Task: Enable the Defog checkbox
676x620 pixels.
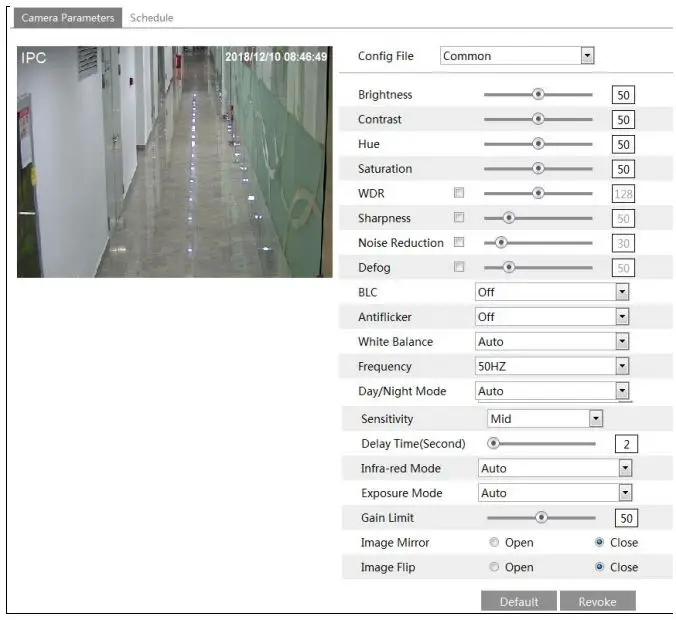Action: [x=459, y=266]
